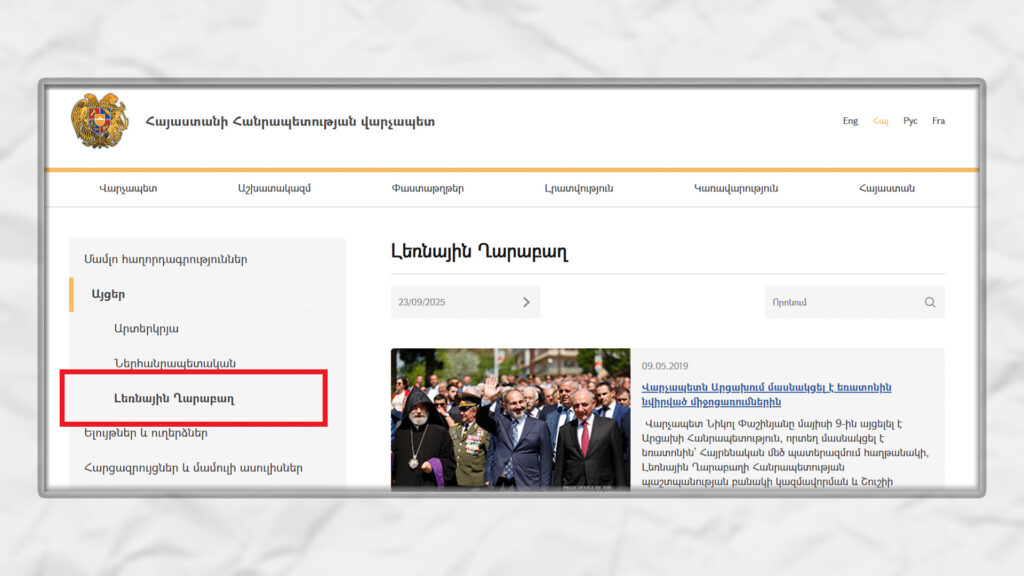Switch language to Eng
This screenshot has height=576, width=1024.
click(x=850, y=121)
